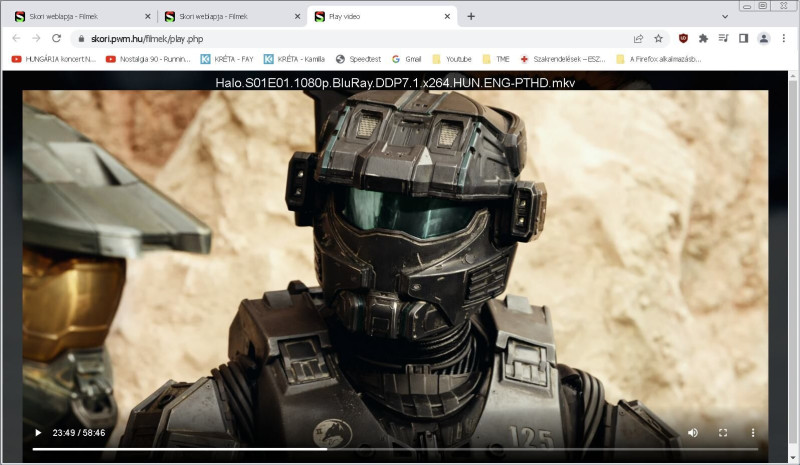
Task: Go forward in browser history
Action: pyautogui.click(x=36, y=39)
